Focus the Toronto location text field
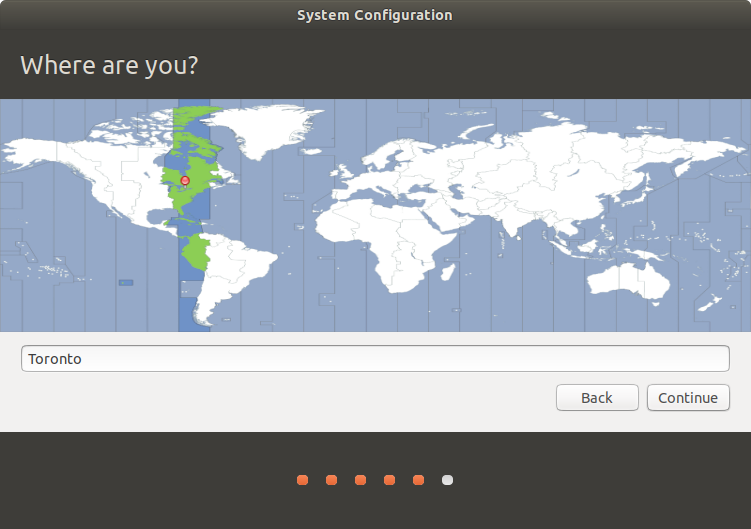The height and width of the screenshot is (529, 751). tap(375, 359)
